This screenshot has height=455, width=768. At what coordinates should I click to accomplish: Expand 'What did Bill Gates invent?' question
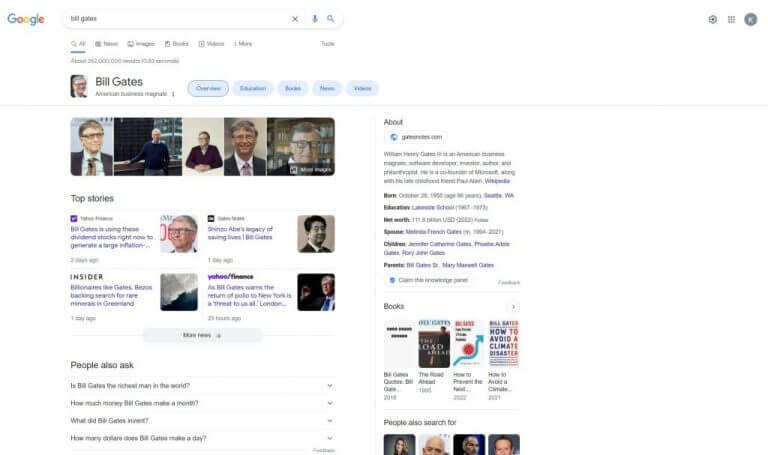[x=202, y=421]
